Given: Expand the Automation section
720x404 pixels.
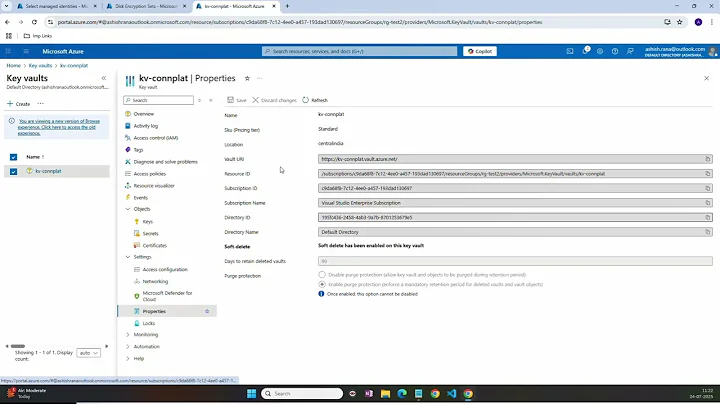Looking at the screenshot, I should [x=128, y=347].
